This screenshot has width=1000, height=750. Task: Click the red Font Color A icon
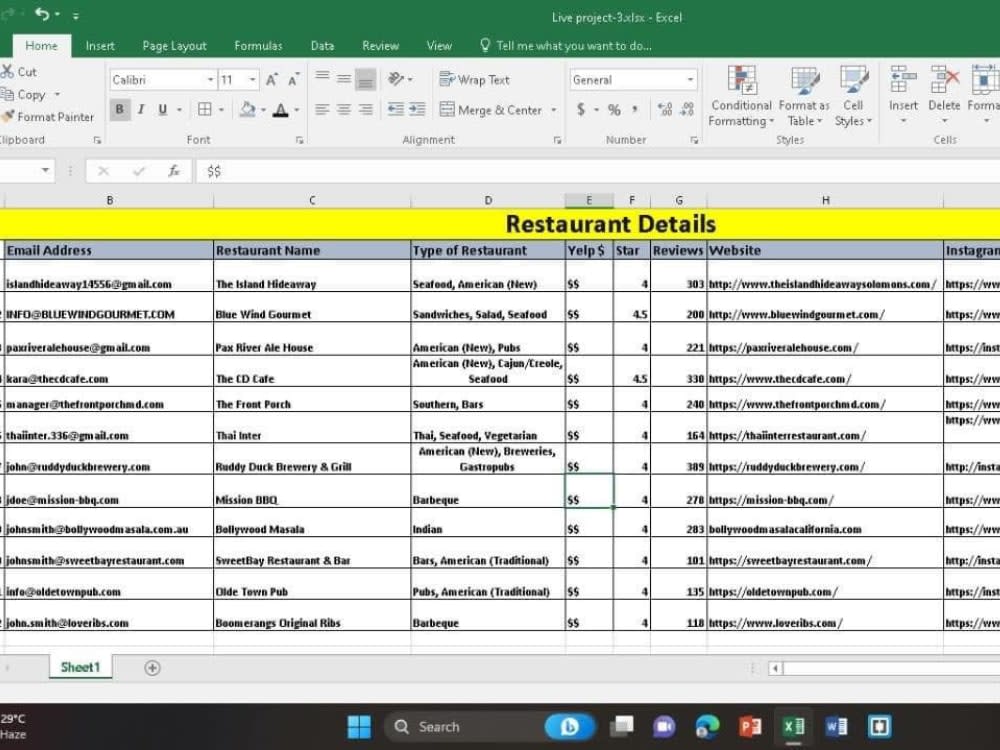click(x=281, y=110)
